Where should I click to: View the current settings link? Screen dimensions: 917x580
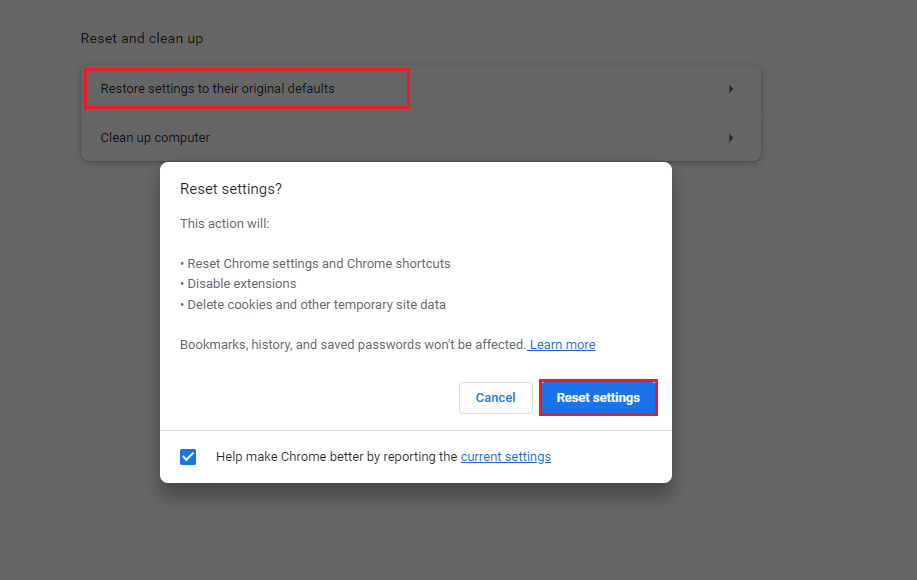coord(505,457)
